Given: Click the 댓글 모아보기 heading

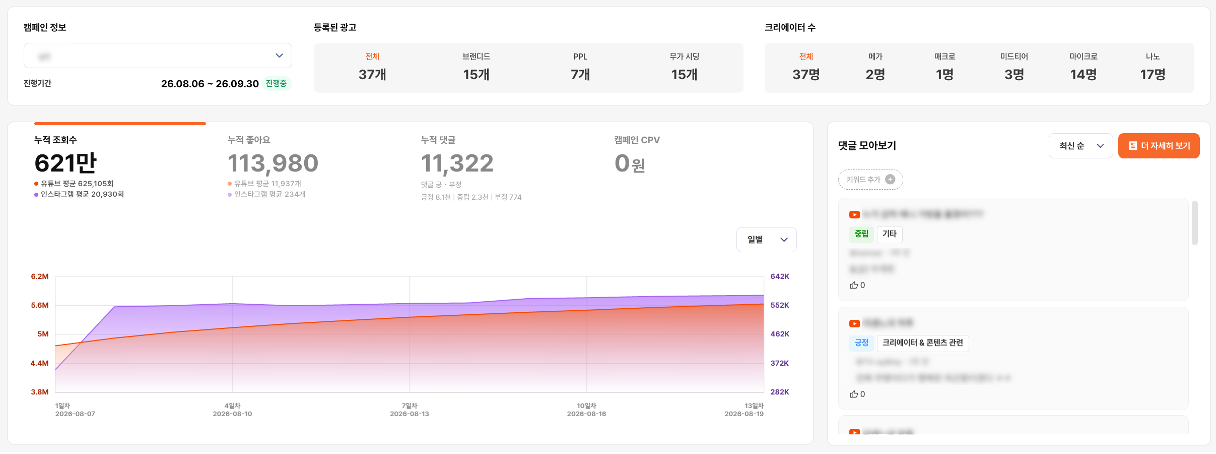Looking at the screenshot, I should 867,146.
